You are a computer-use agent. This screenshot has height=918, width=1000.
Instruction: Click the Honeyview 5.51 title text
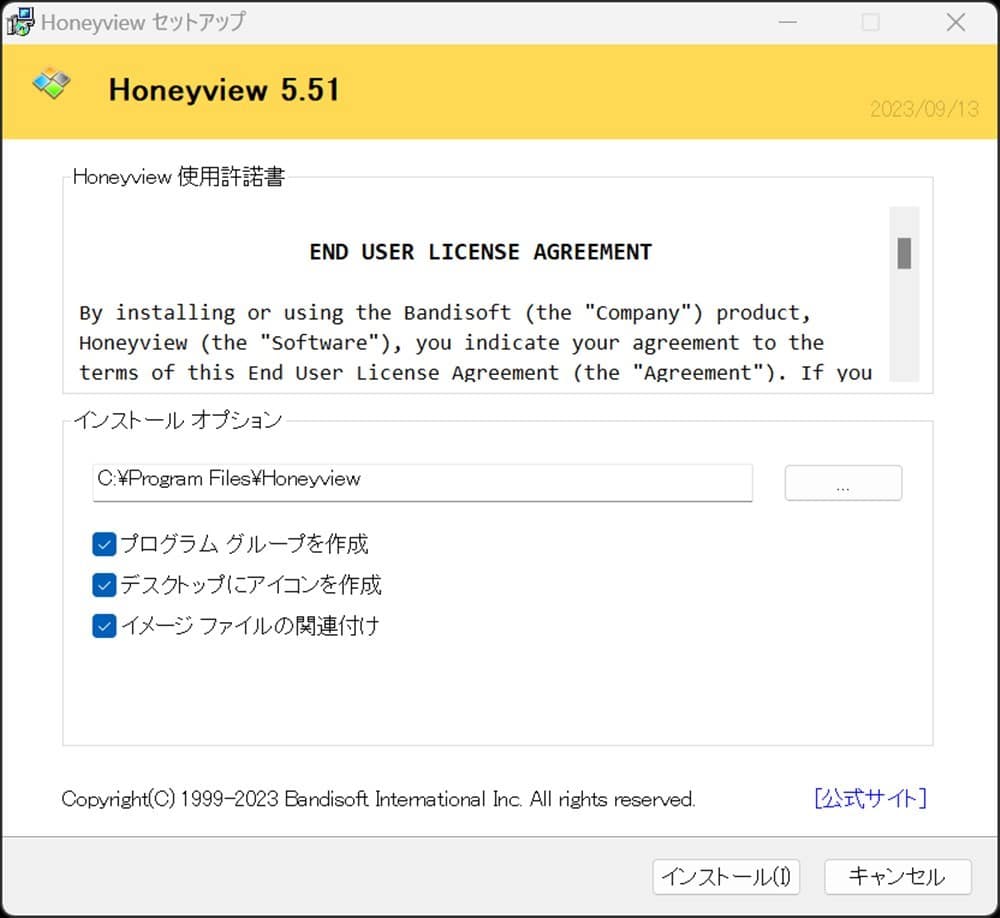[x=224, y=88]
